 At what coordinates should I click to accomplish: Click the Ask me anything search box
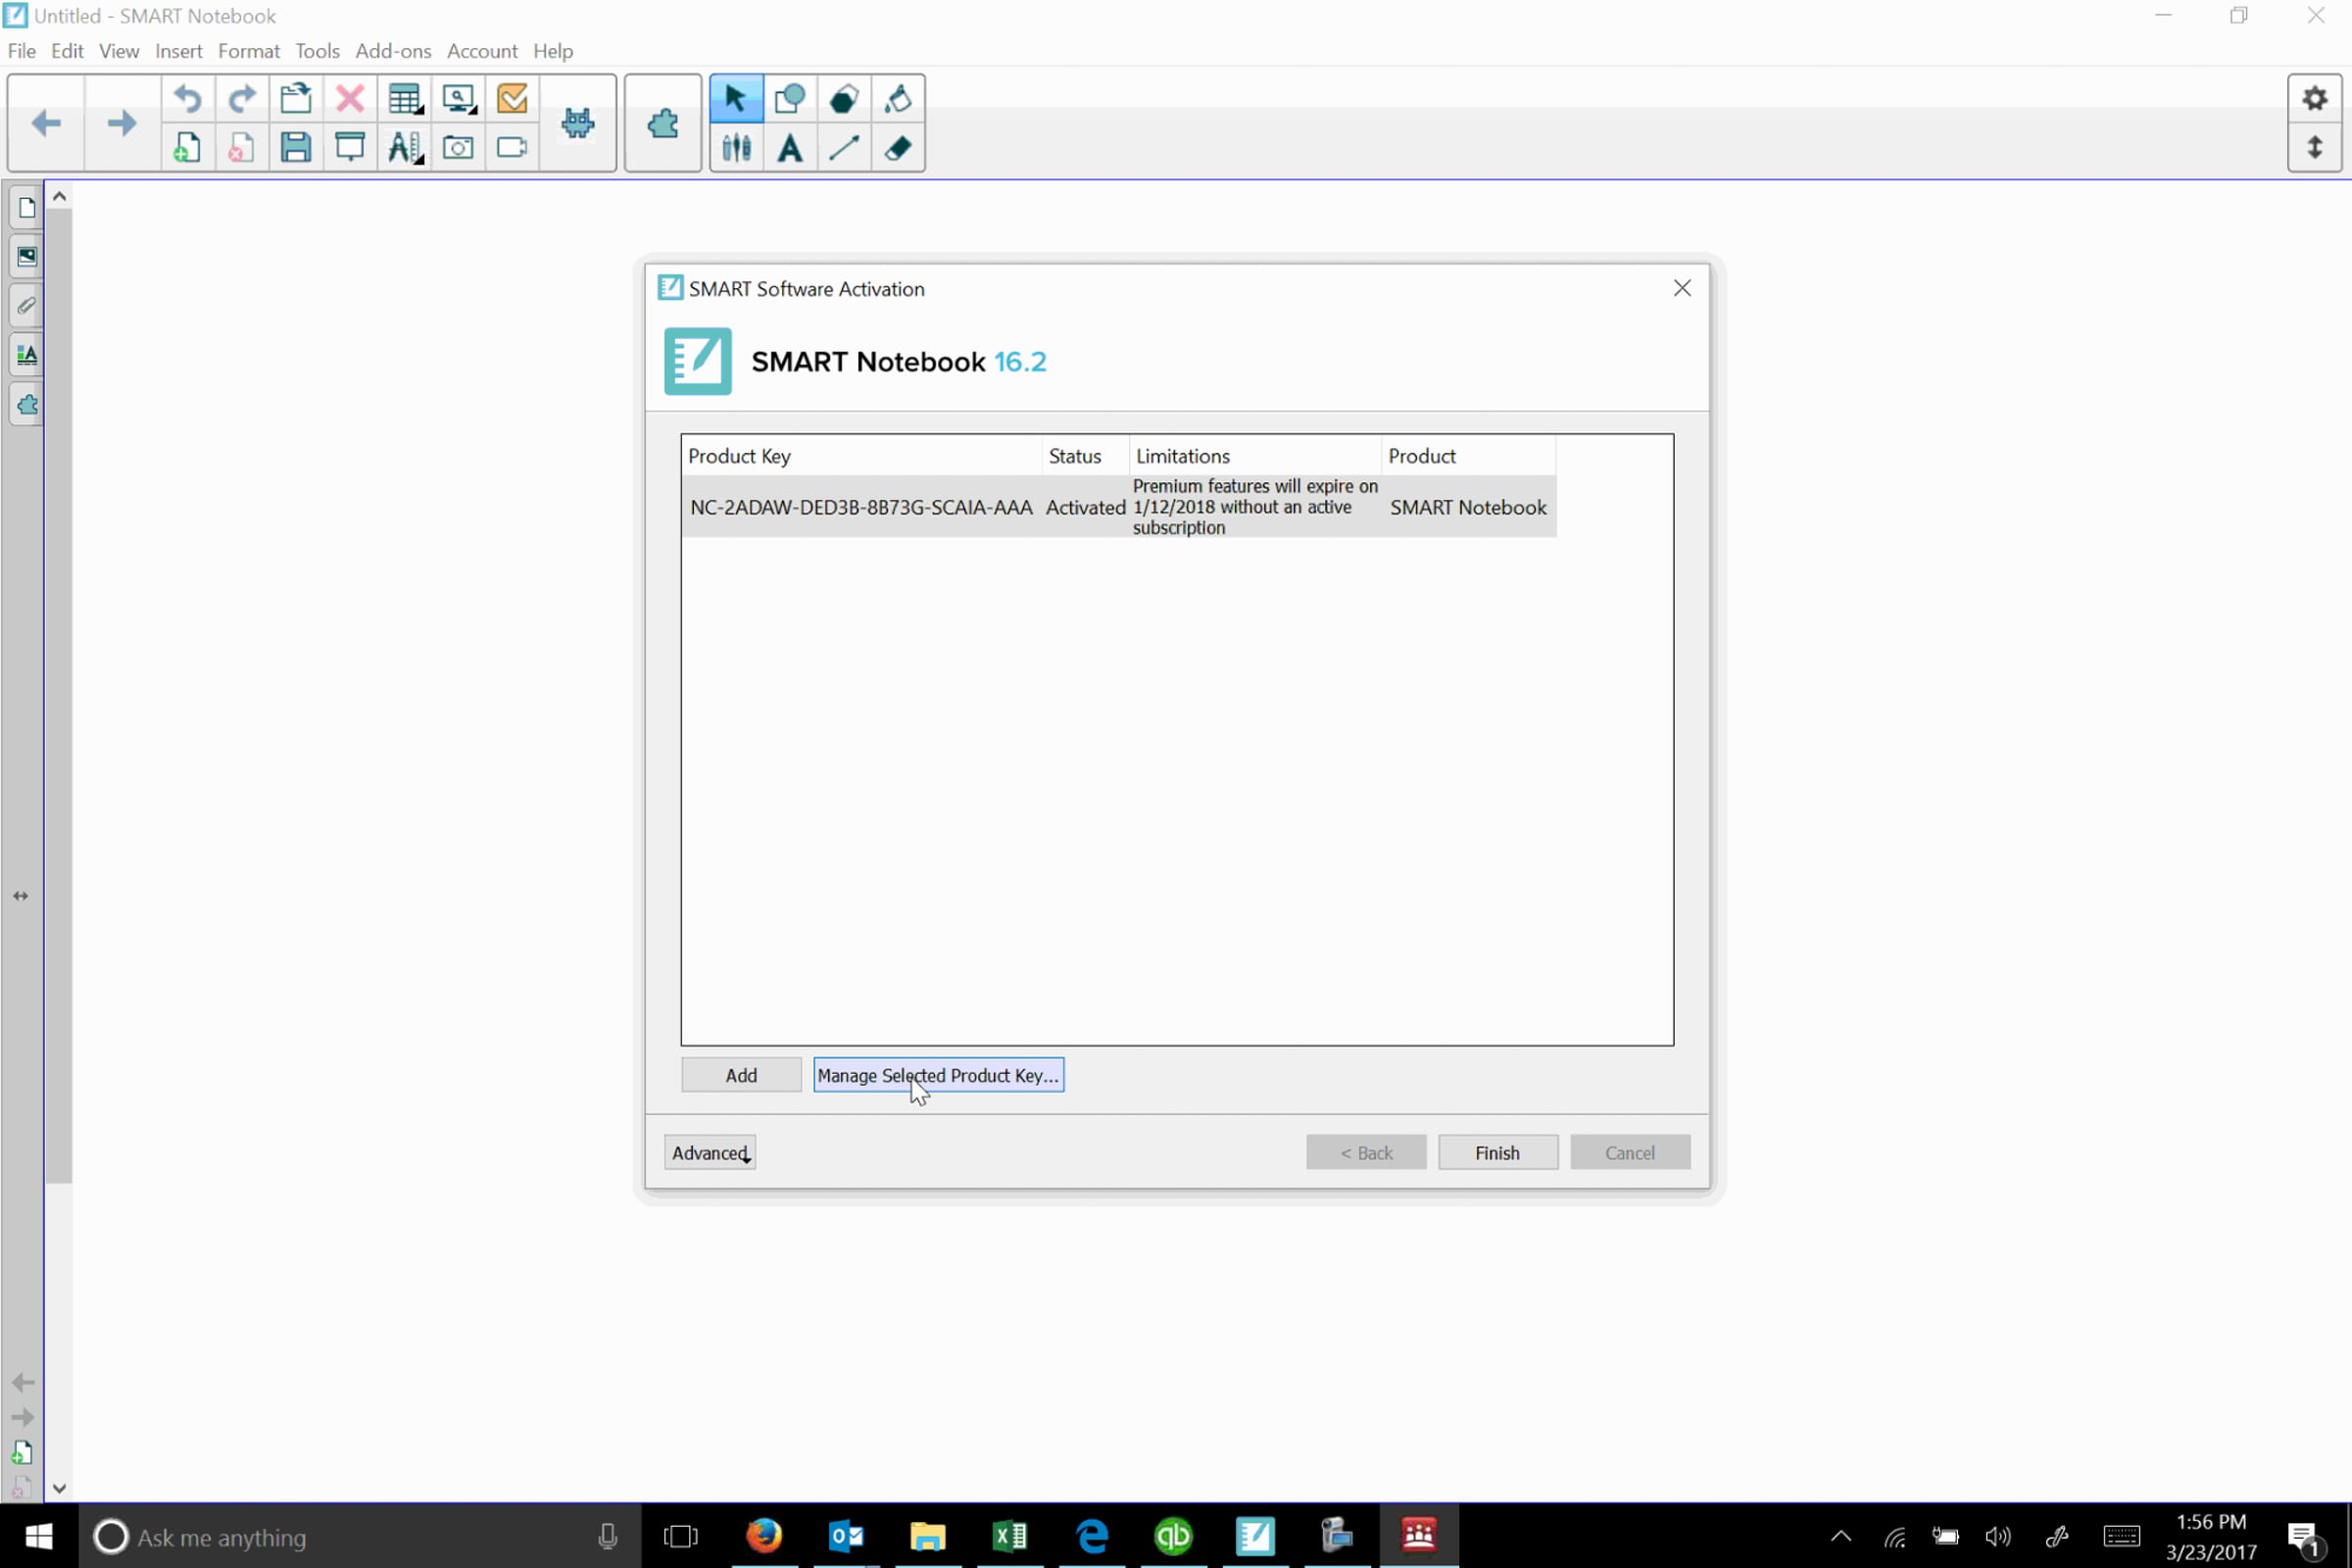click(360, 1536)
